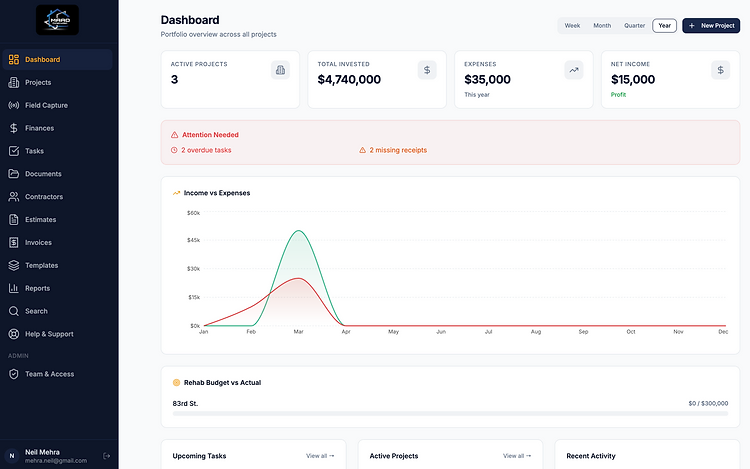Screen dimensions: 750x469
Task: Click the Team & Access shield icon
Action: pos(13,374)
